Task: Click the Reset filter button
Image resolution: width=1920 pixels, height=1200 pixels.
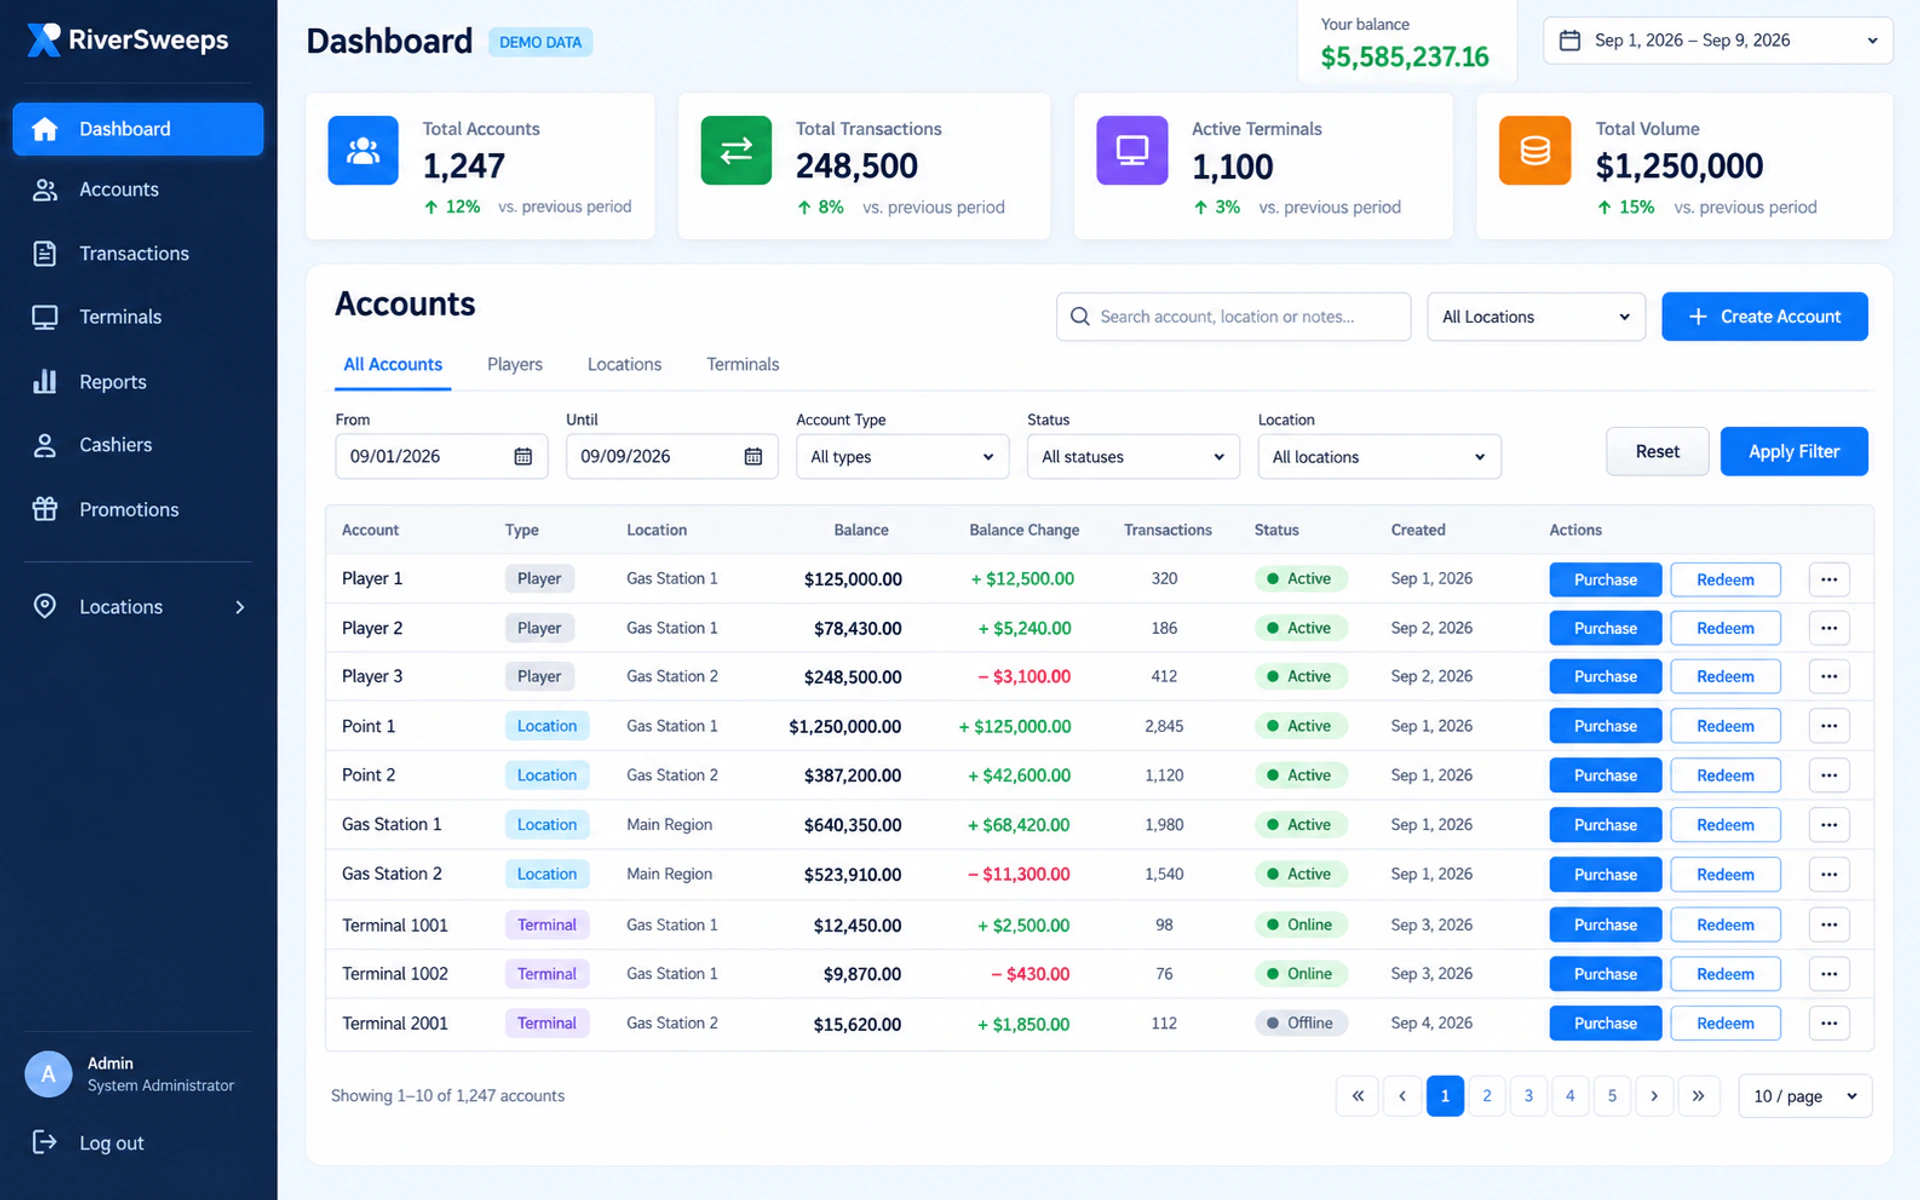Action: click(1657, 452)
